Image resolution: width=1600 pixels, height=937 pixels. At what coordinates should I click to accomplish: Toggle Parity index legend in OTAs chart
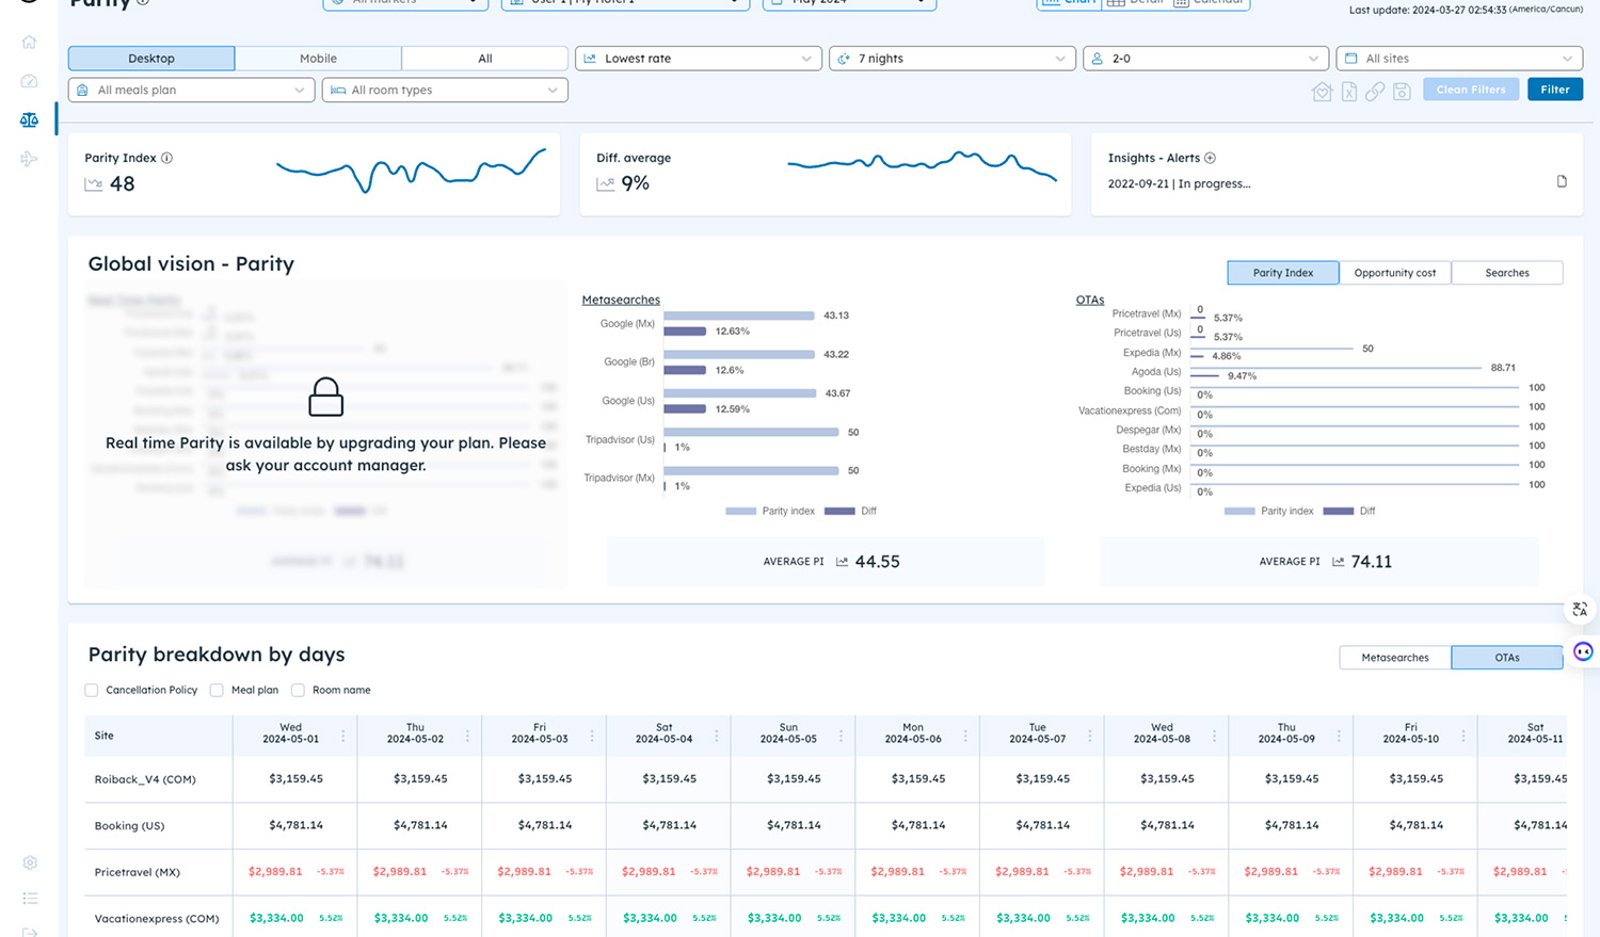tap(1269, 511)
